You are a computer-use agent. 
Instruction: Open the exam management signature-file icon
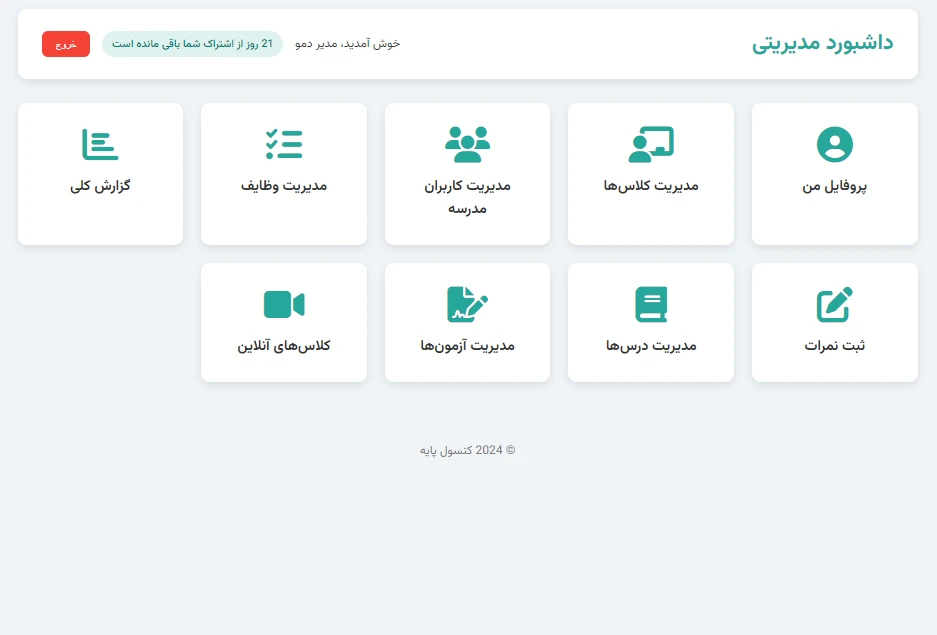(467, 304)
